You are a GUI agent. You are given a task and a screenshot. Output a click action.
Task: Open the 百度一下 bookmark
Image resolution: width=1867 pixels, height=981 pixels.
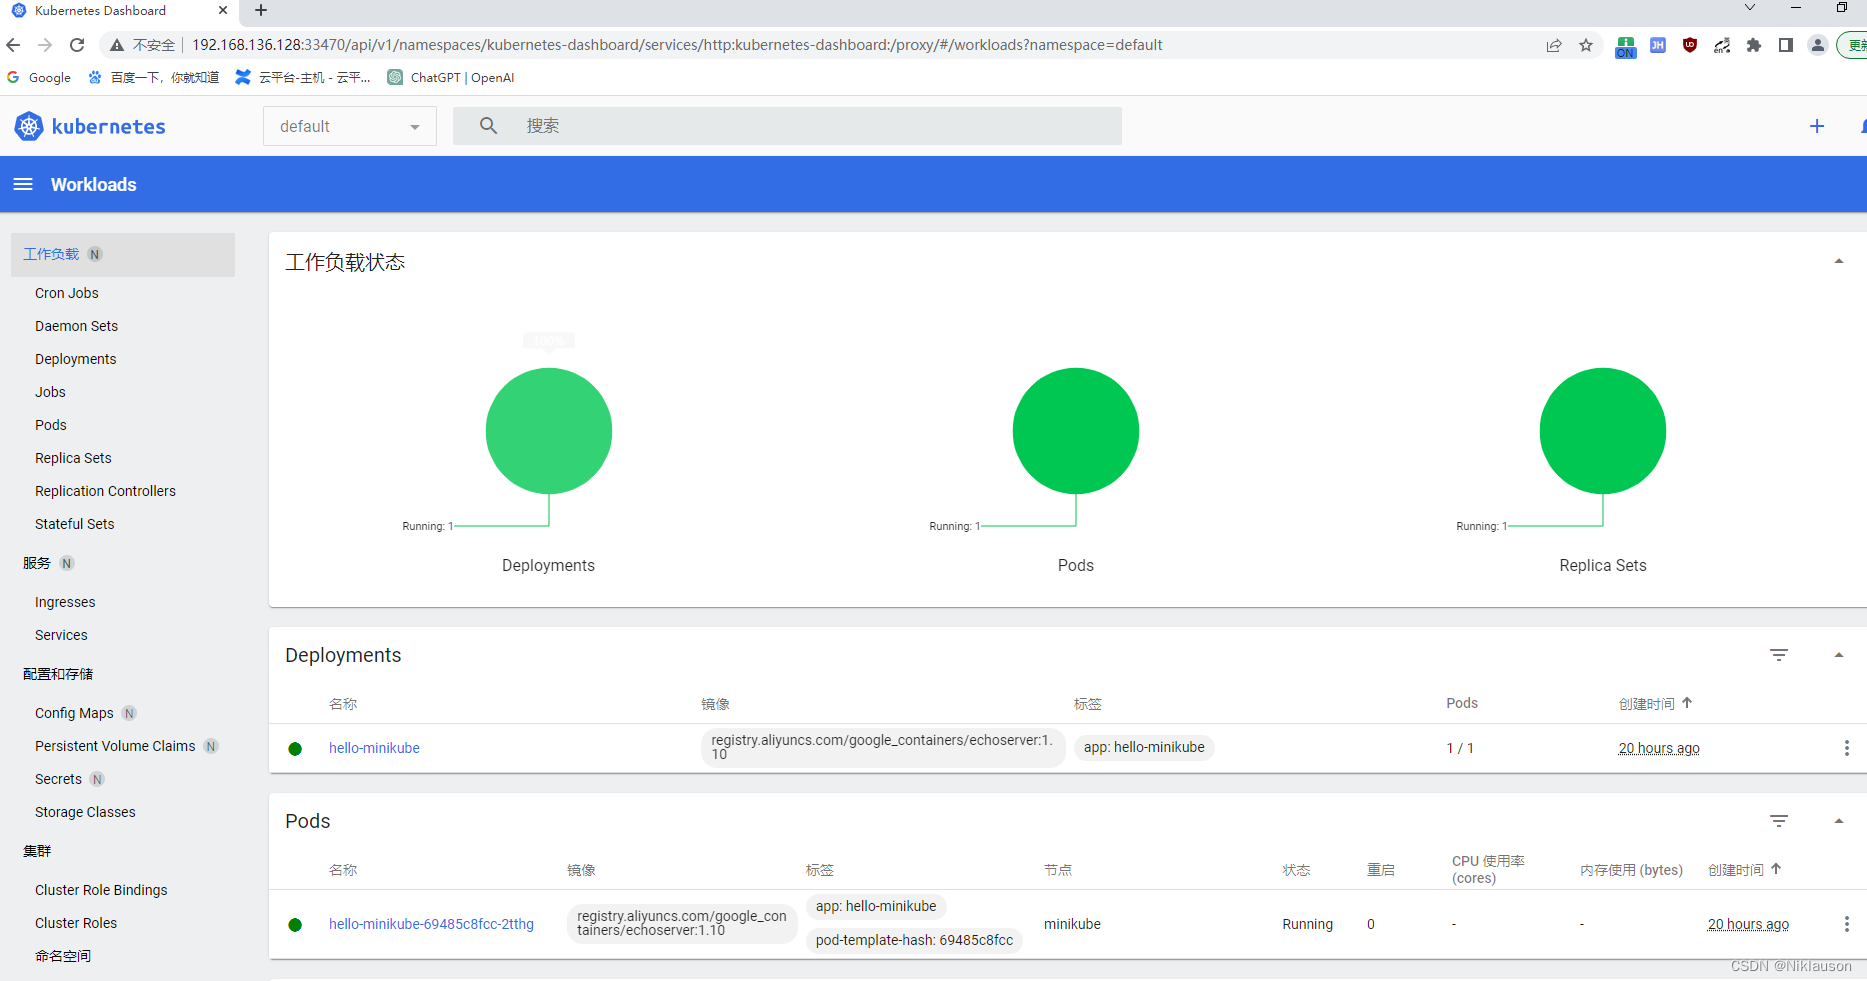click(154, 77)
